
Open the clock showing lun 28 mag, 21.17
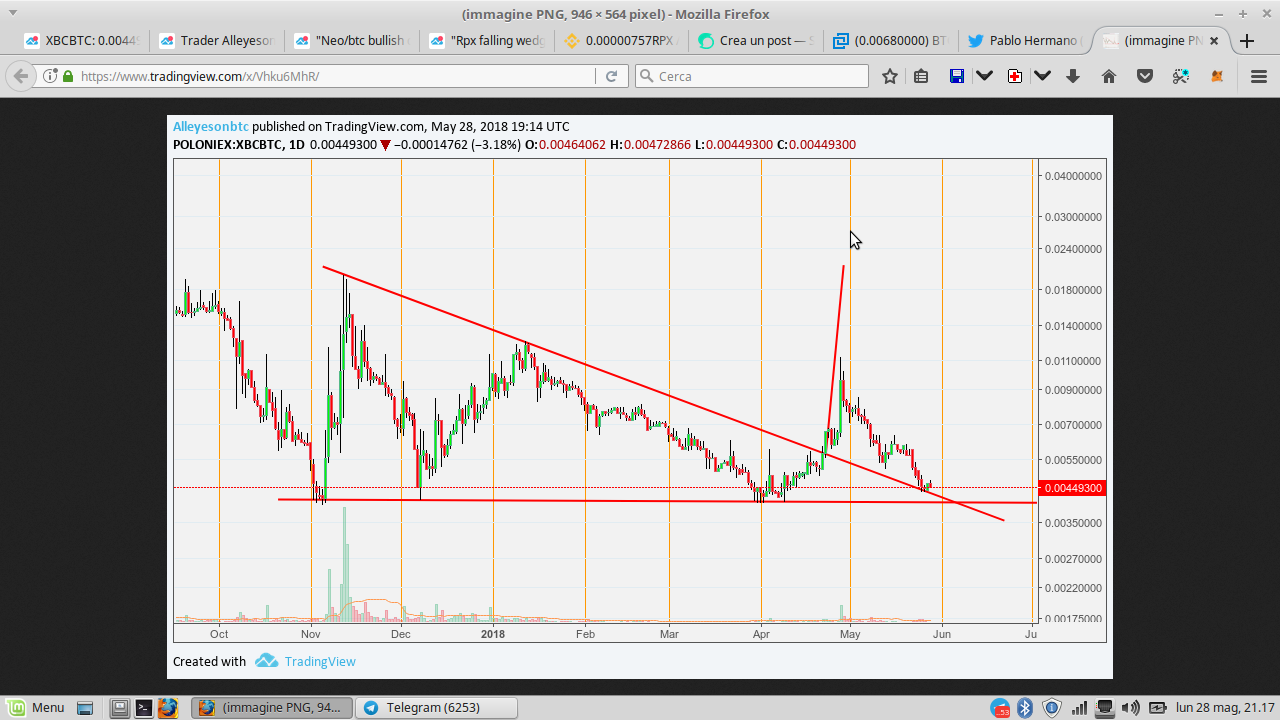(x=1225, y=708)
